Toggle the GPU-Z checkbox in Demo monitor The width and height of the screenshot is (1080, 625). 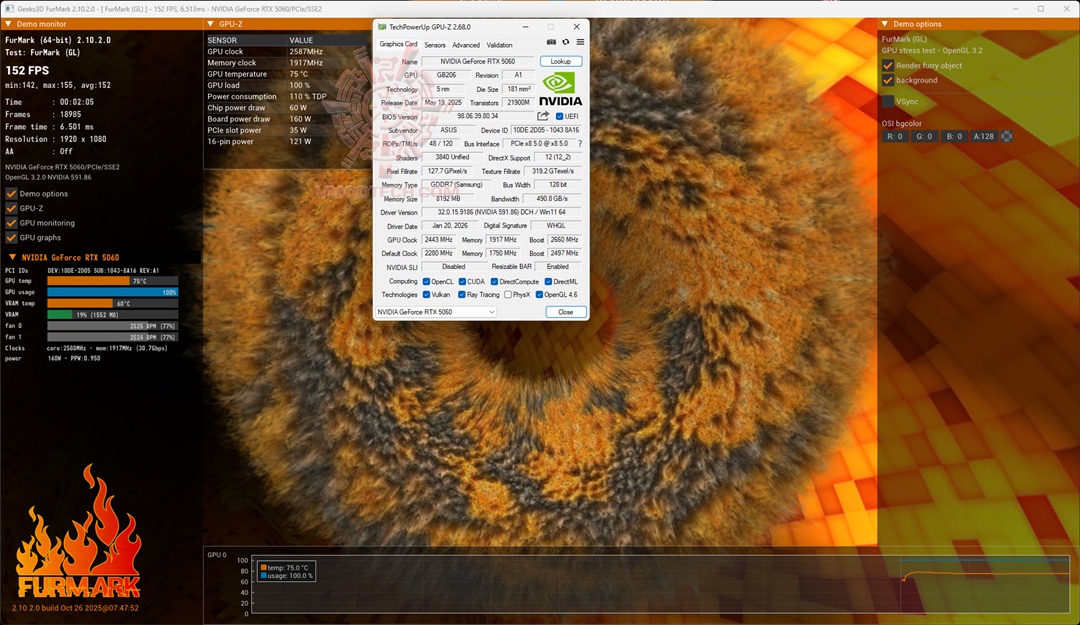11,208
